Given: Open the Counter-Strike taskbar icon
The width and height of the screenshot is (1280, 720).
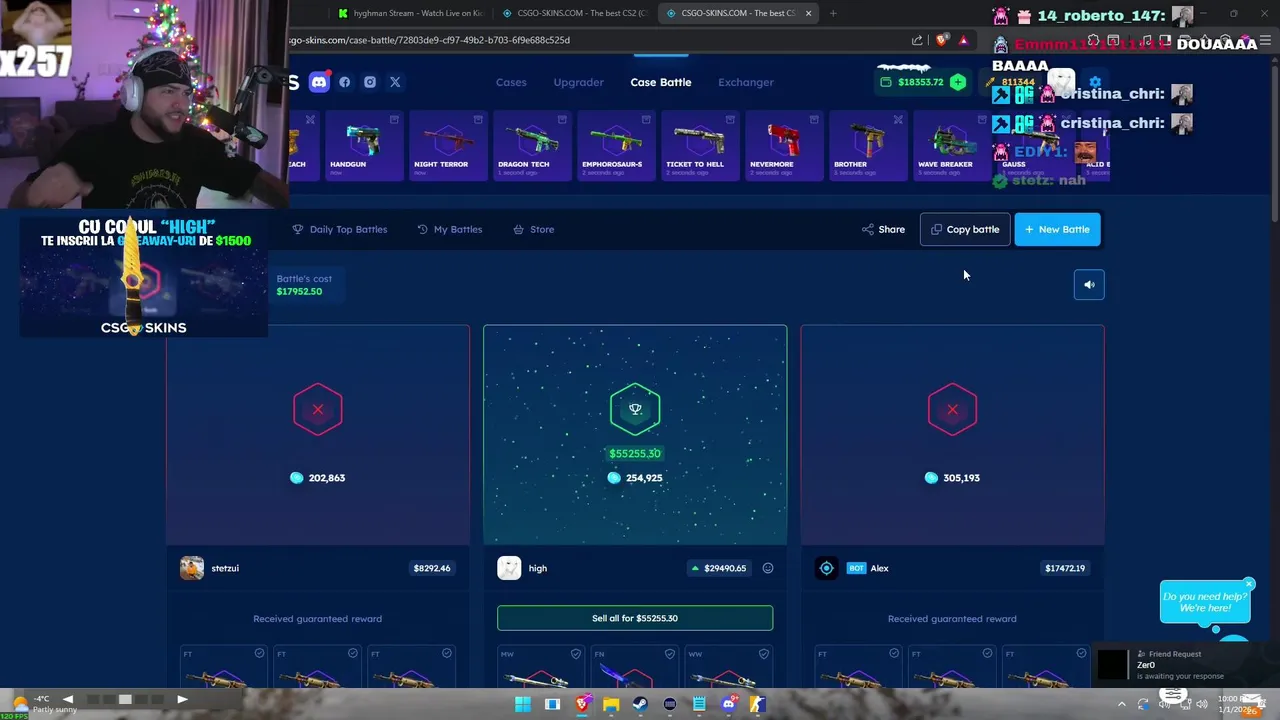Looking at the screenshot, I should pyautogui.click(x=758, y=704).
